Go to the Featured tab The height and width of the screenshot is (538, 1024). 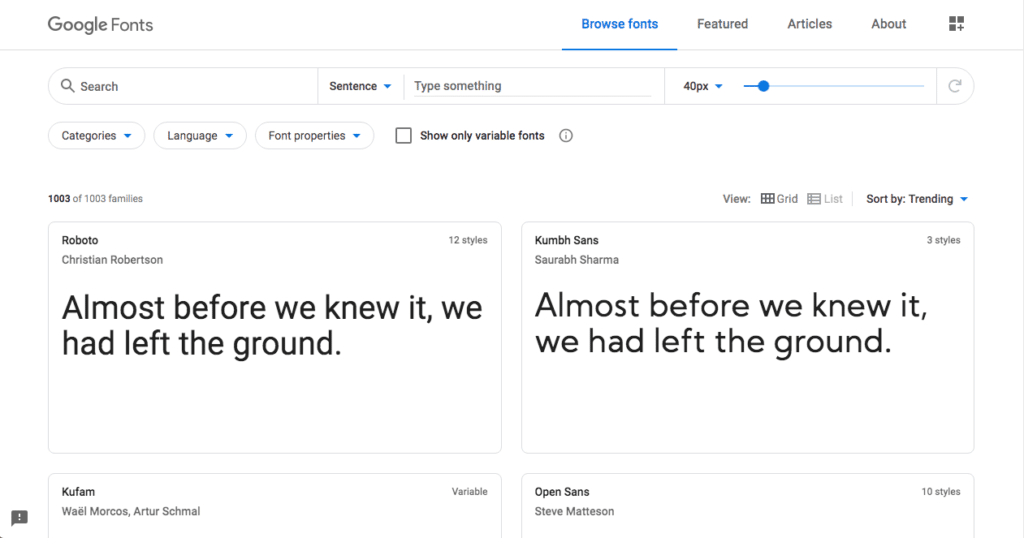[x=722, y=24]
